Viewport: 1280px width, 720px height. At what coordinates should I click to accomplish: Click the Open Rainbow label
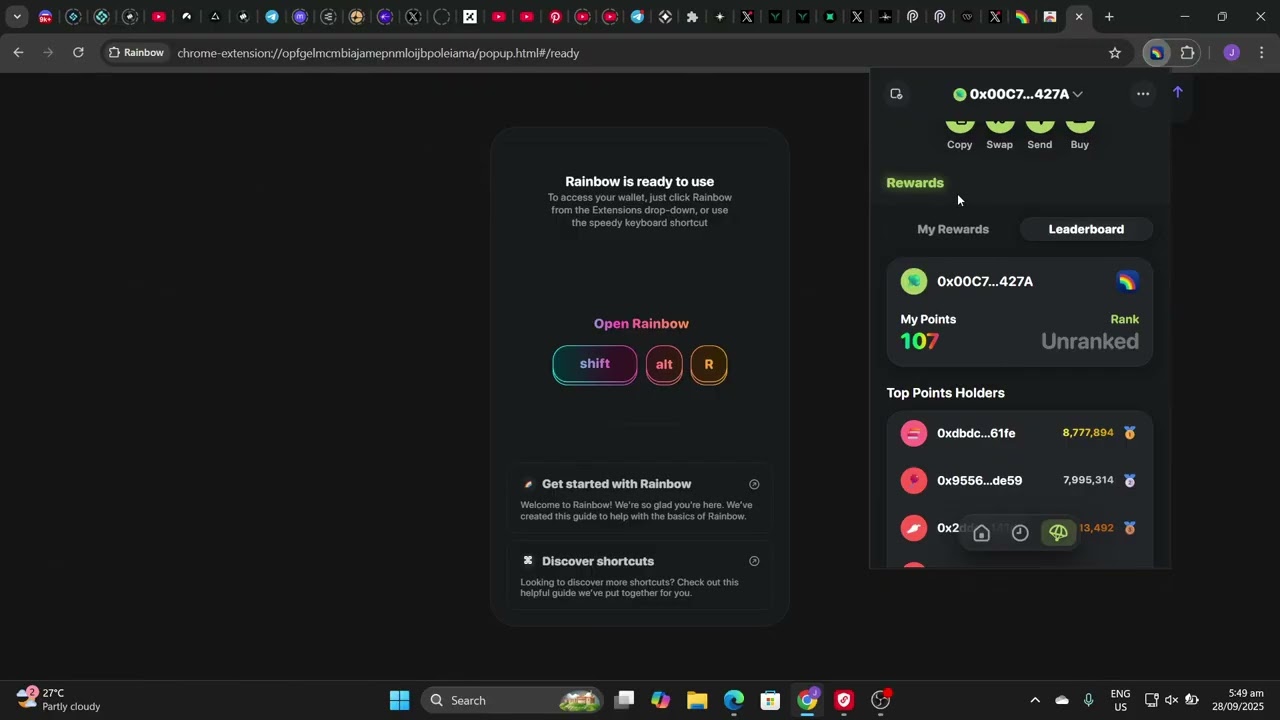(641, 324)
